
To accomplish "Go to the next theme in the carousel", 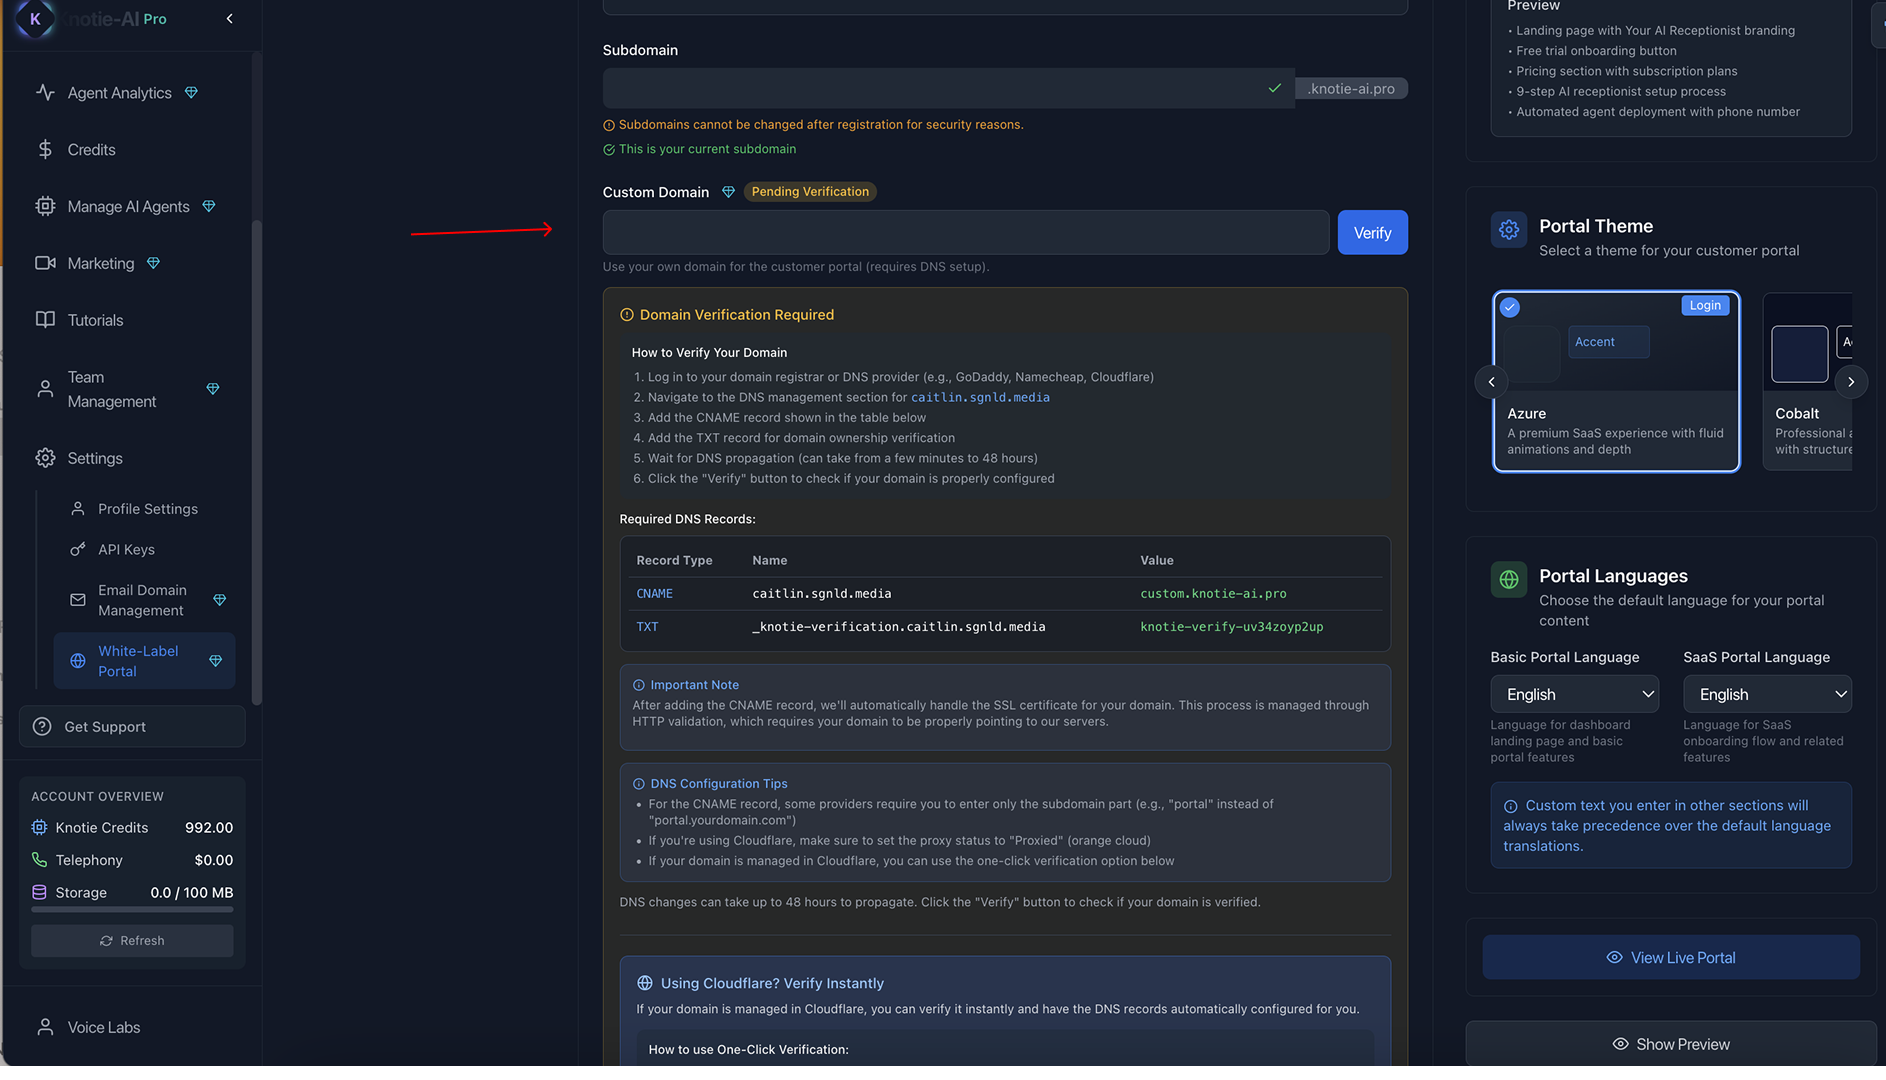I will (1851, 383).
